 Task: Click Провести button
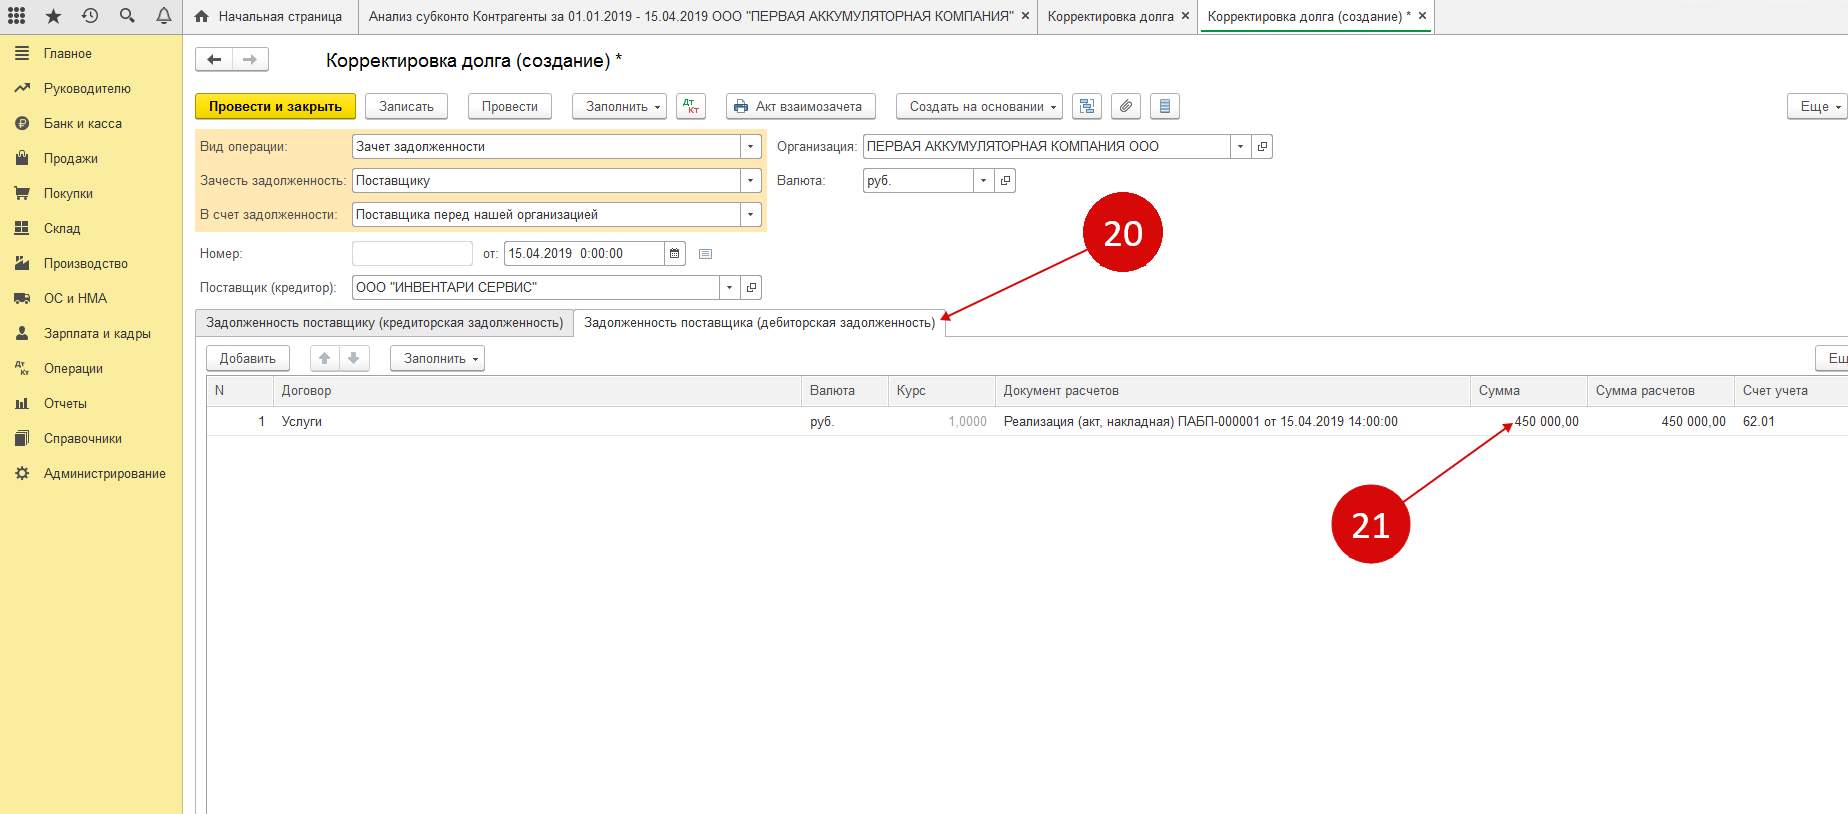point(509,106)
